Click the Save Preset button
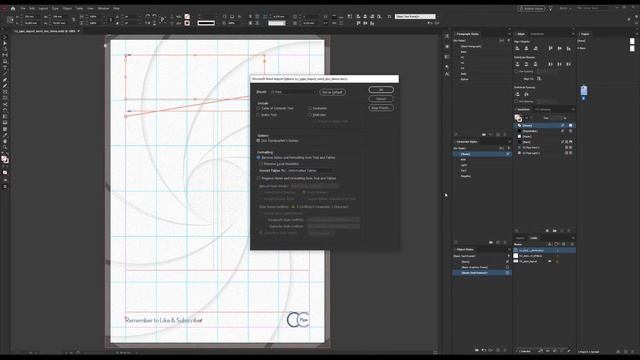640x360 pixels. pyautogui.click(x=381, y=108)
